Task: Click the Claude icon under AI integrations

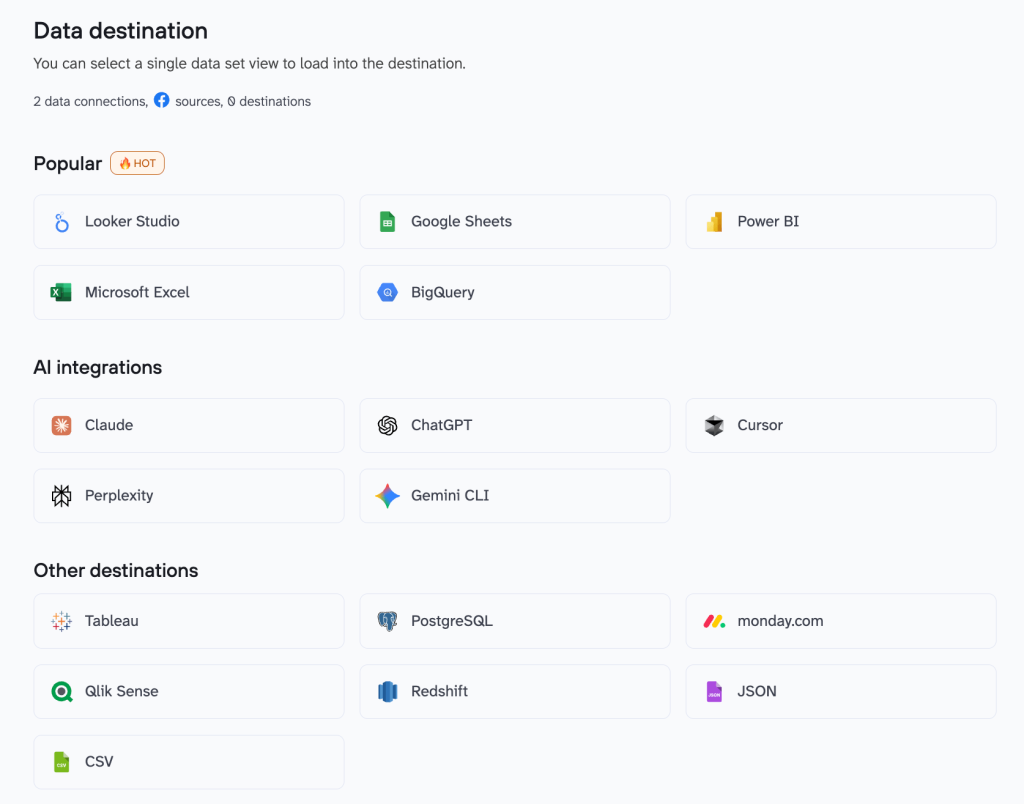Action: click(60, 425)
